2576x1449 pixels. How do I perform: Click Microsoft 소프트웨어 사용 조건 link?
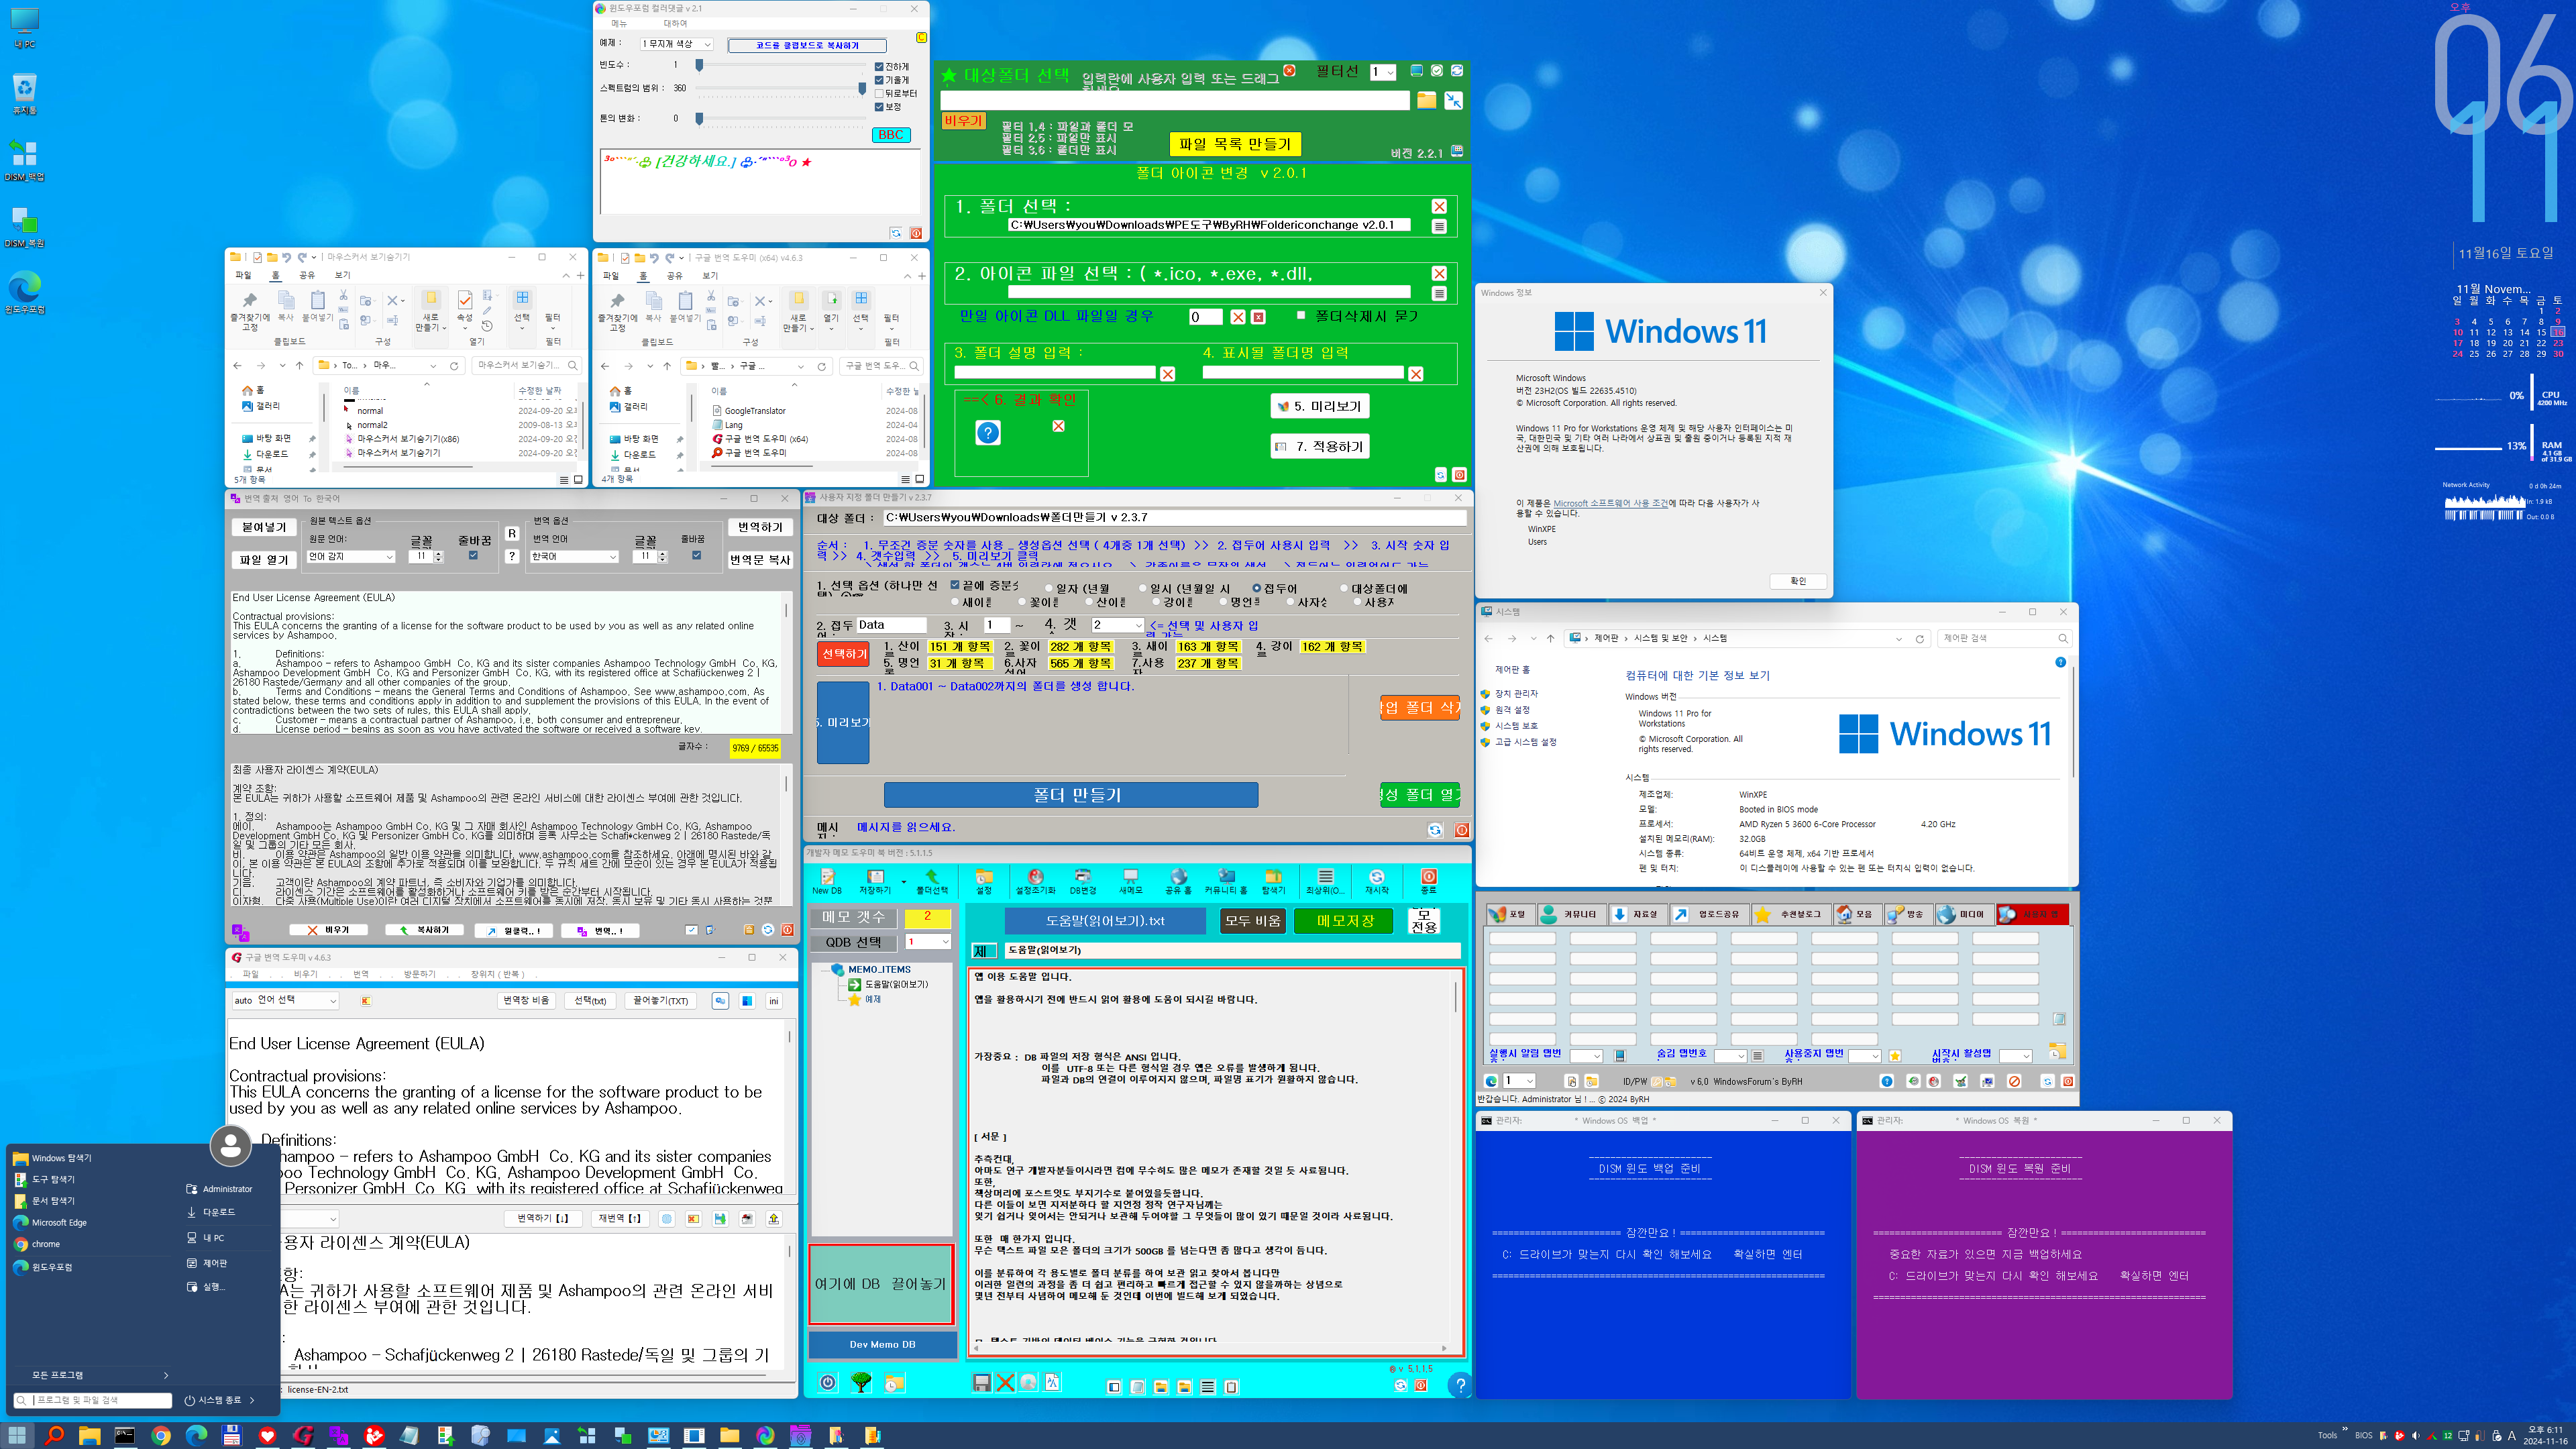click(1610, 503)
